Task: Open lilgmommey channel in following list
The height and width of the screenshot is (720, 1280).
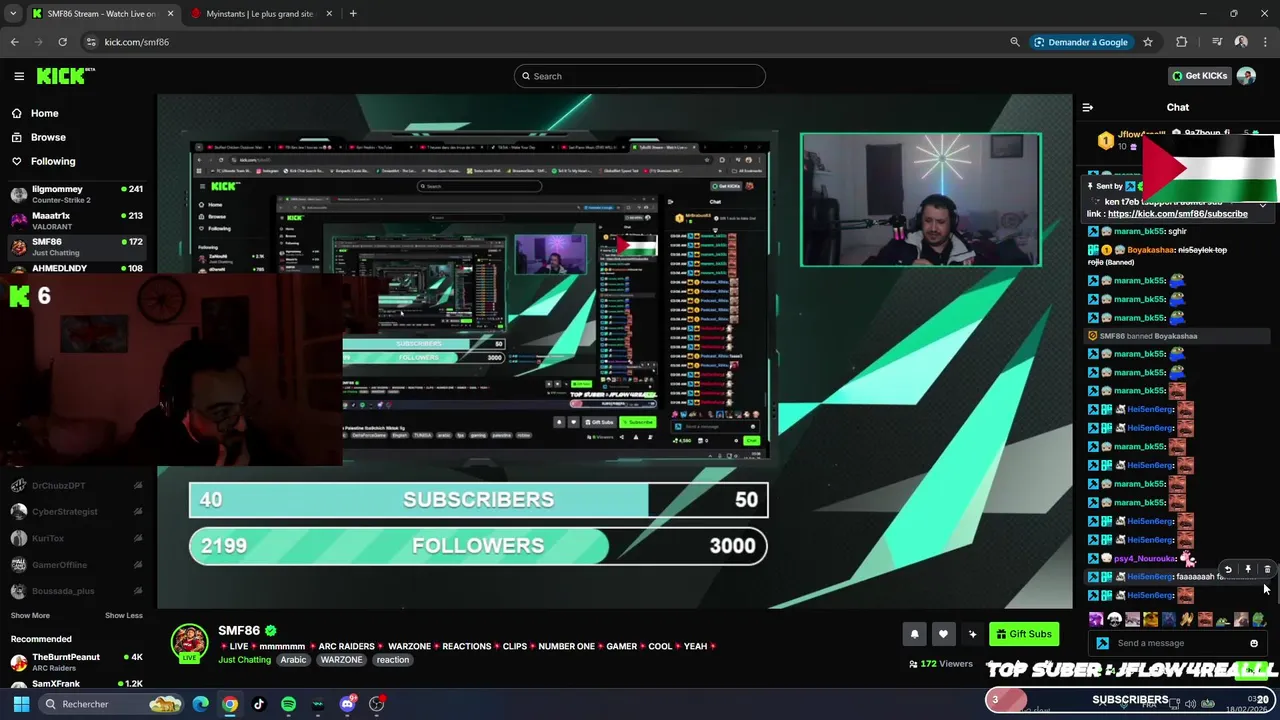Action: [x=78, y=194]
